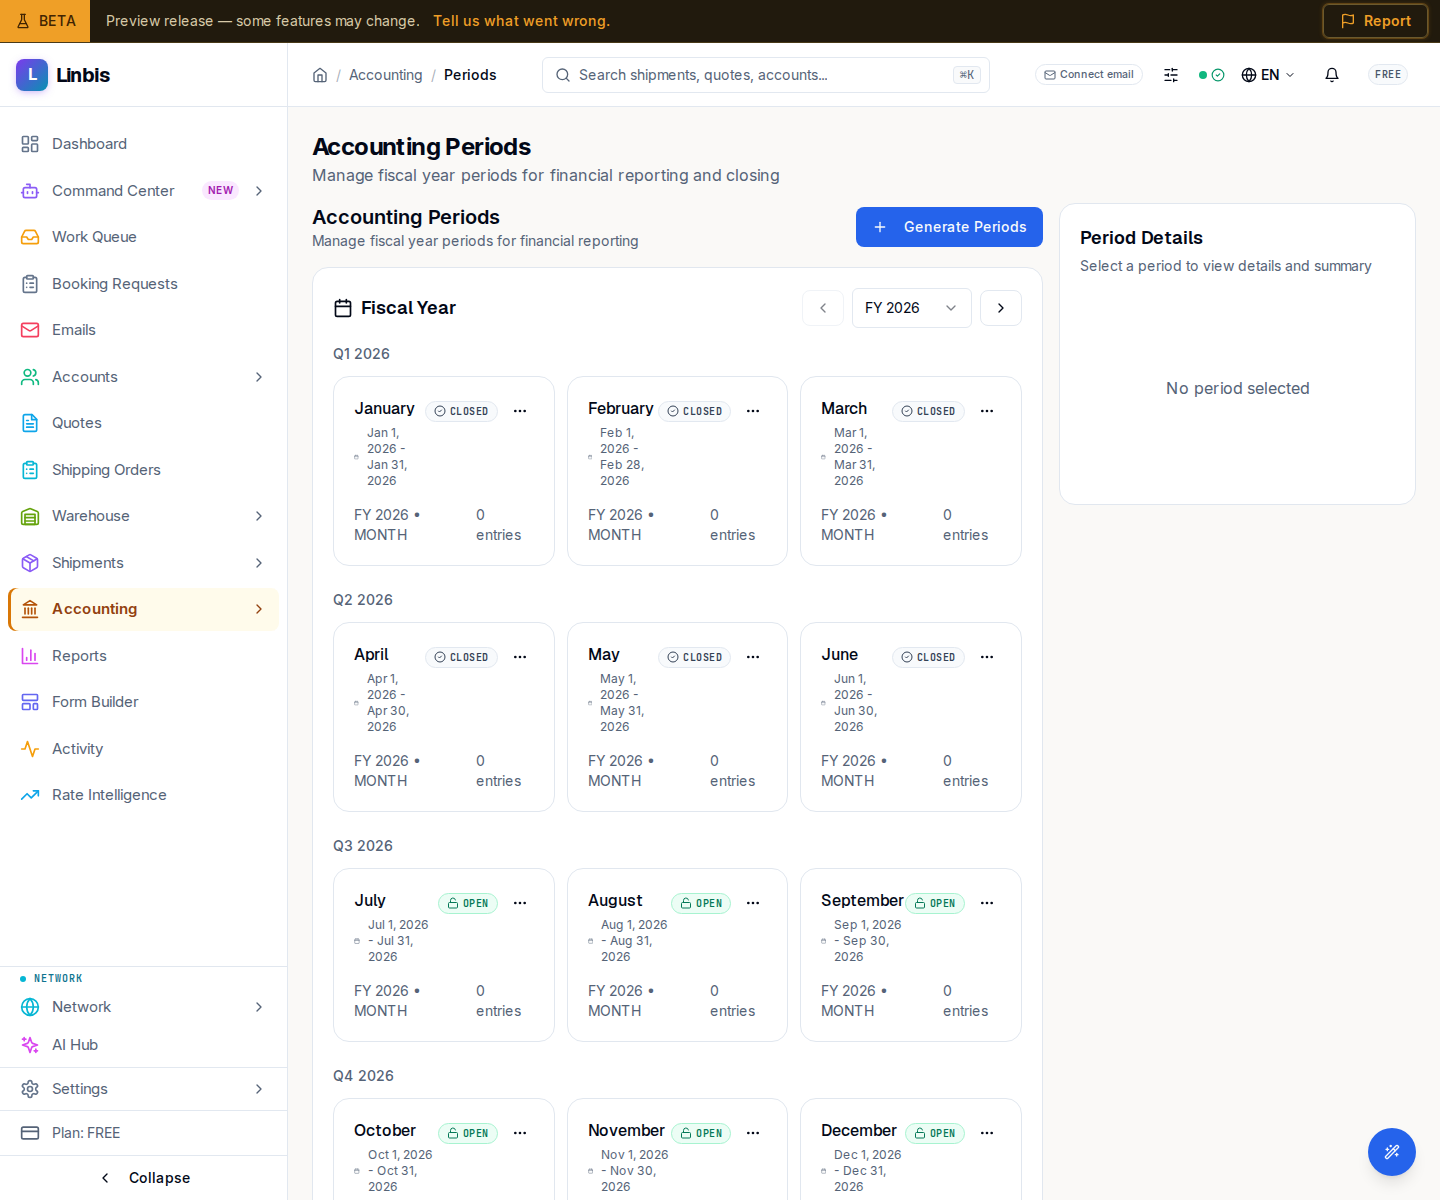Click the Report button in beta banner

tap(1375, 21)
